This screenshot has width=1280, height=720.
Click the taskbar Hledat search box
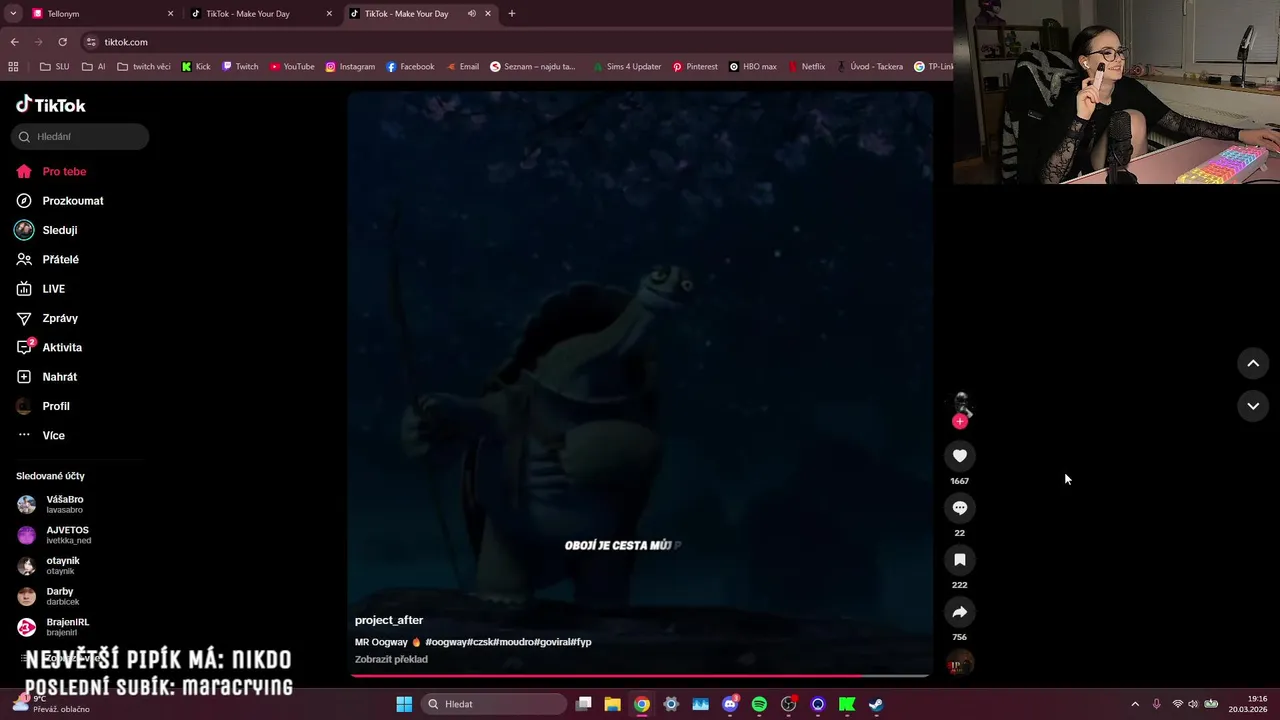pos(494,704)
